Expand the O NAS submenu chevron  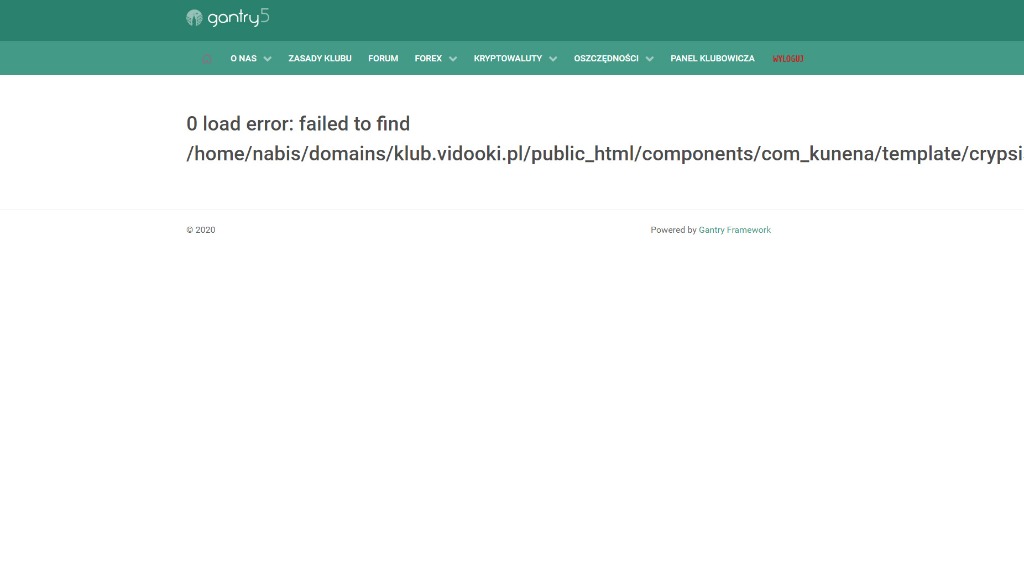[x=267, y=59]
